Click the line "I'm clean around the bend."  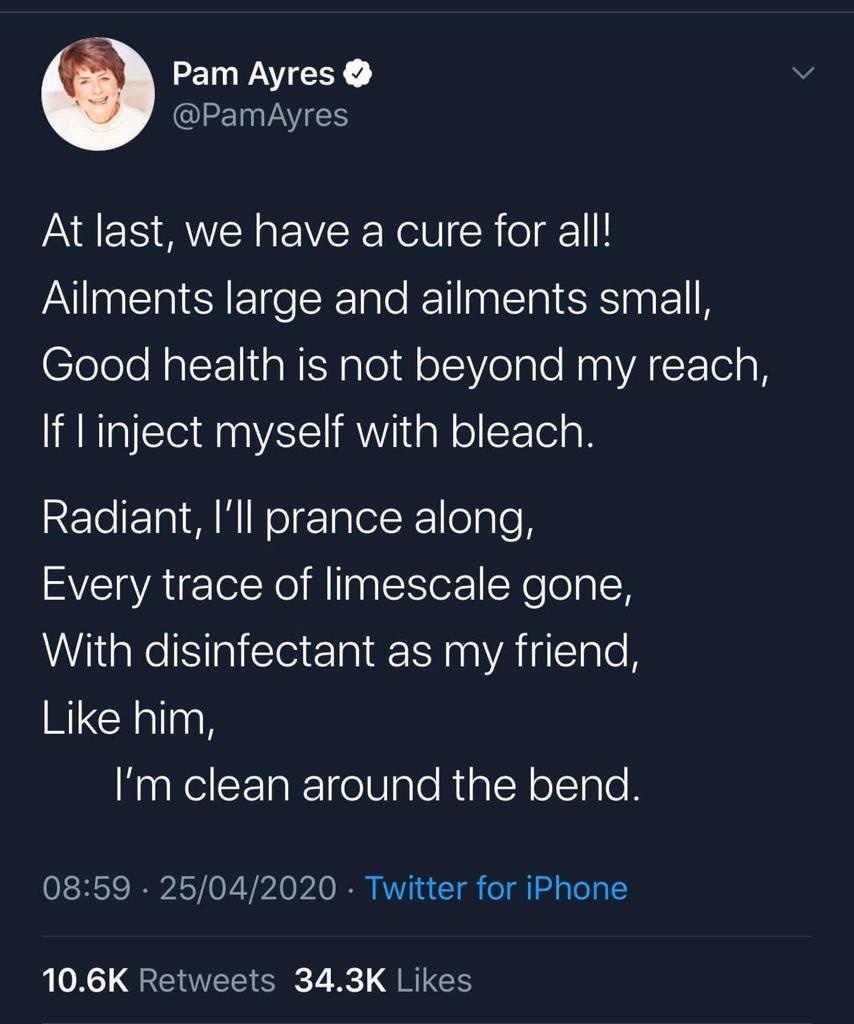(375, 787)
